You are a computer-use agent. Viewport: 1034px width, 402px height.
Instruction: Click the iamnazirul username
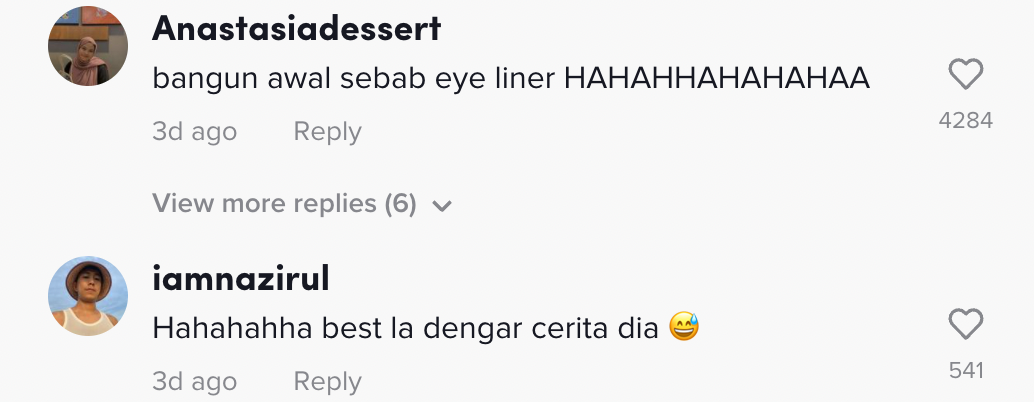coord(240,279)
